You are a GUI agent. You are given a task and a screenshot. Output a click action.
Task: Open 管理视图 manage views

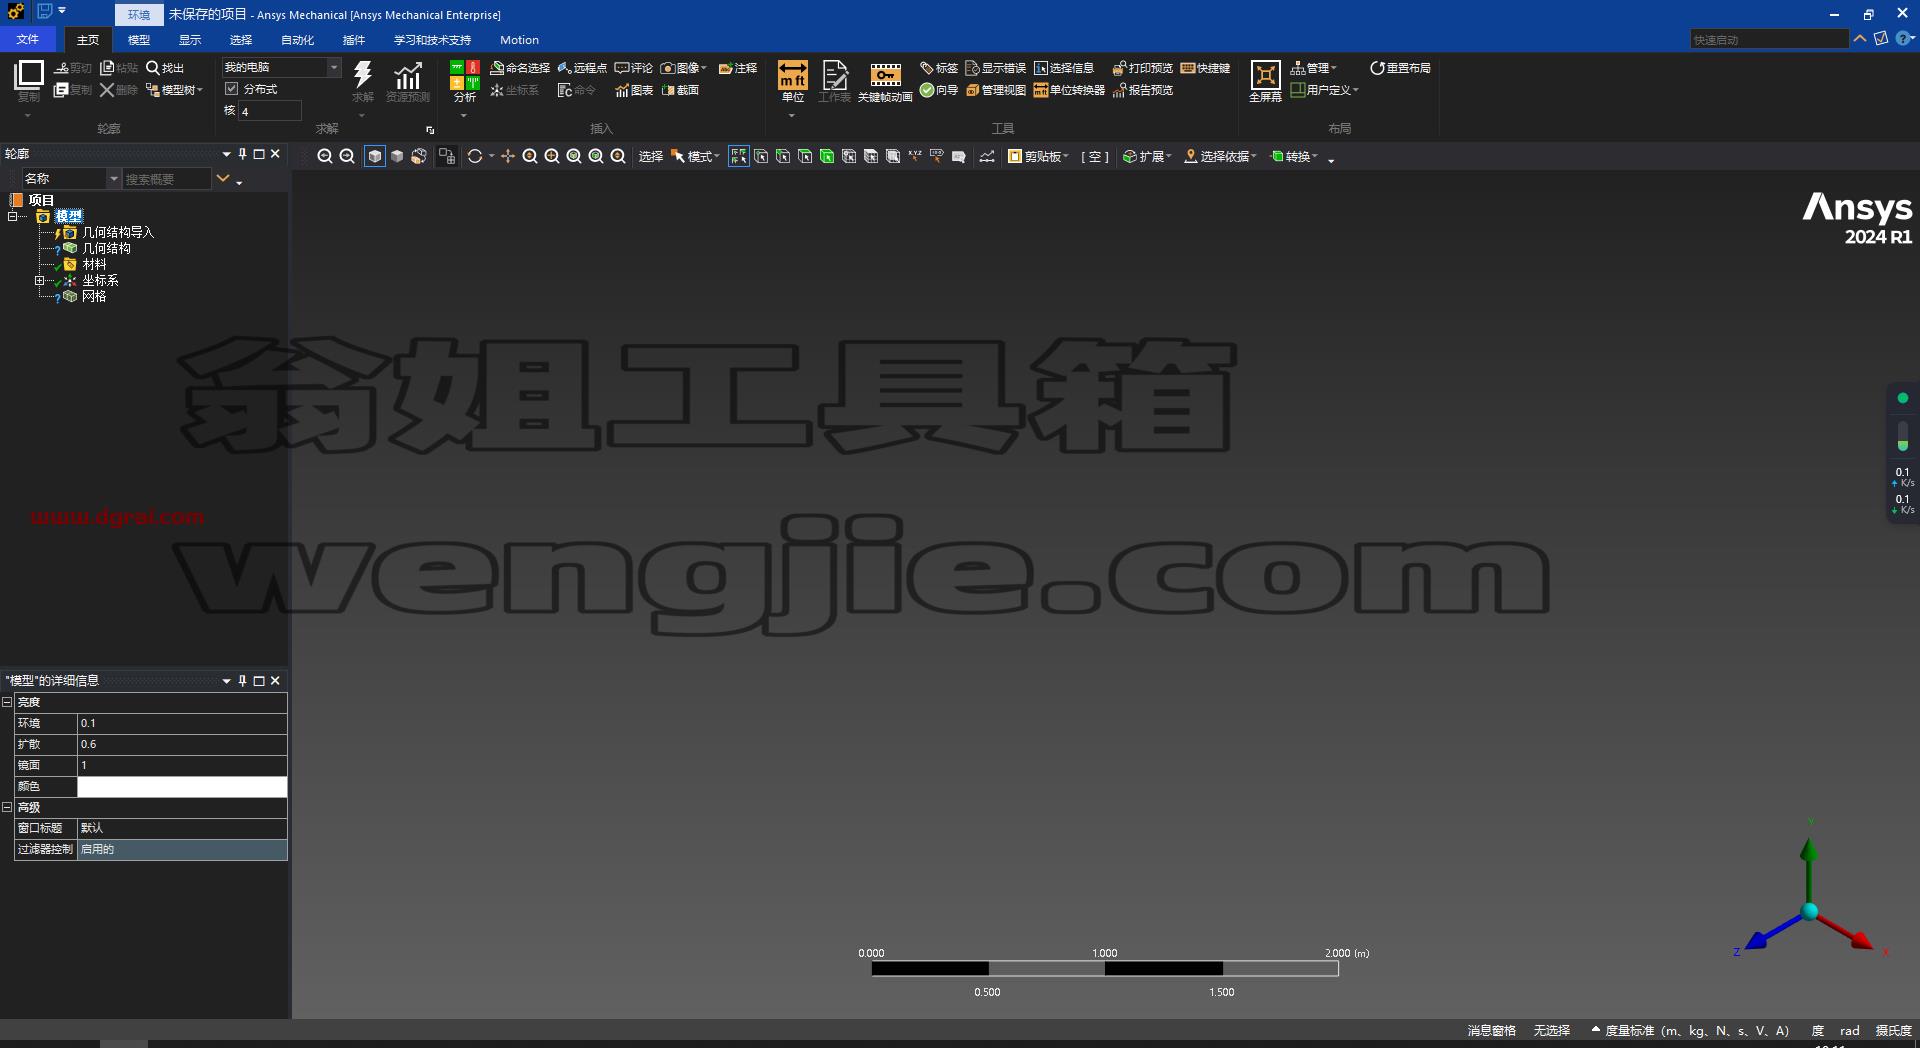click(996, 90)
